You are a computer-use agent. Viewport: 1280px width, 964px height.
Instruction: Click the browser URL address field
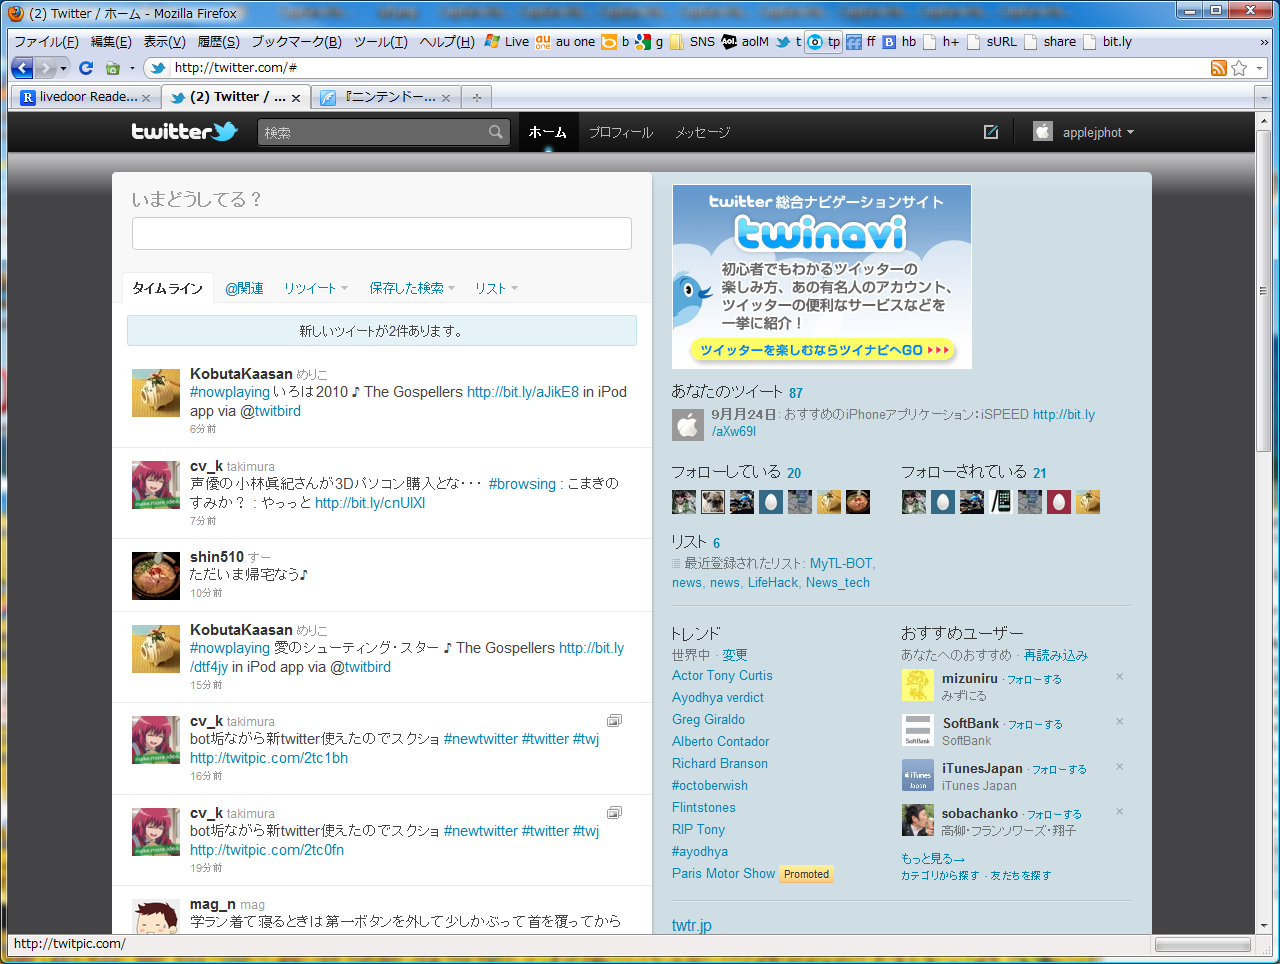pos(688,68)
